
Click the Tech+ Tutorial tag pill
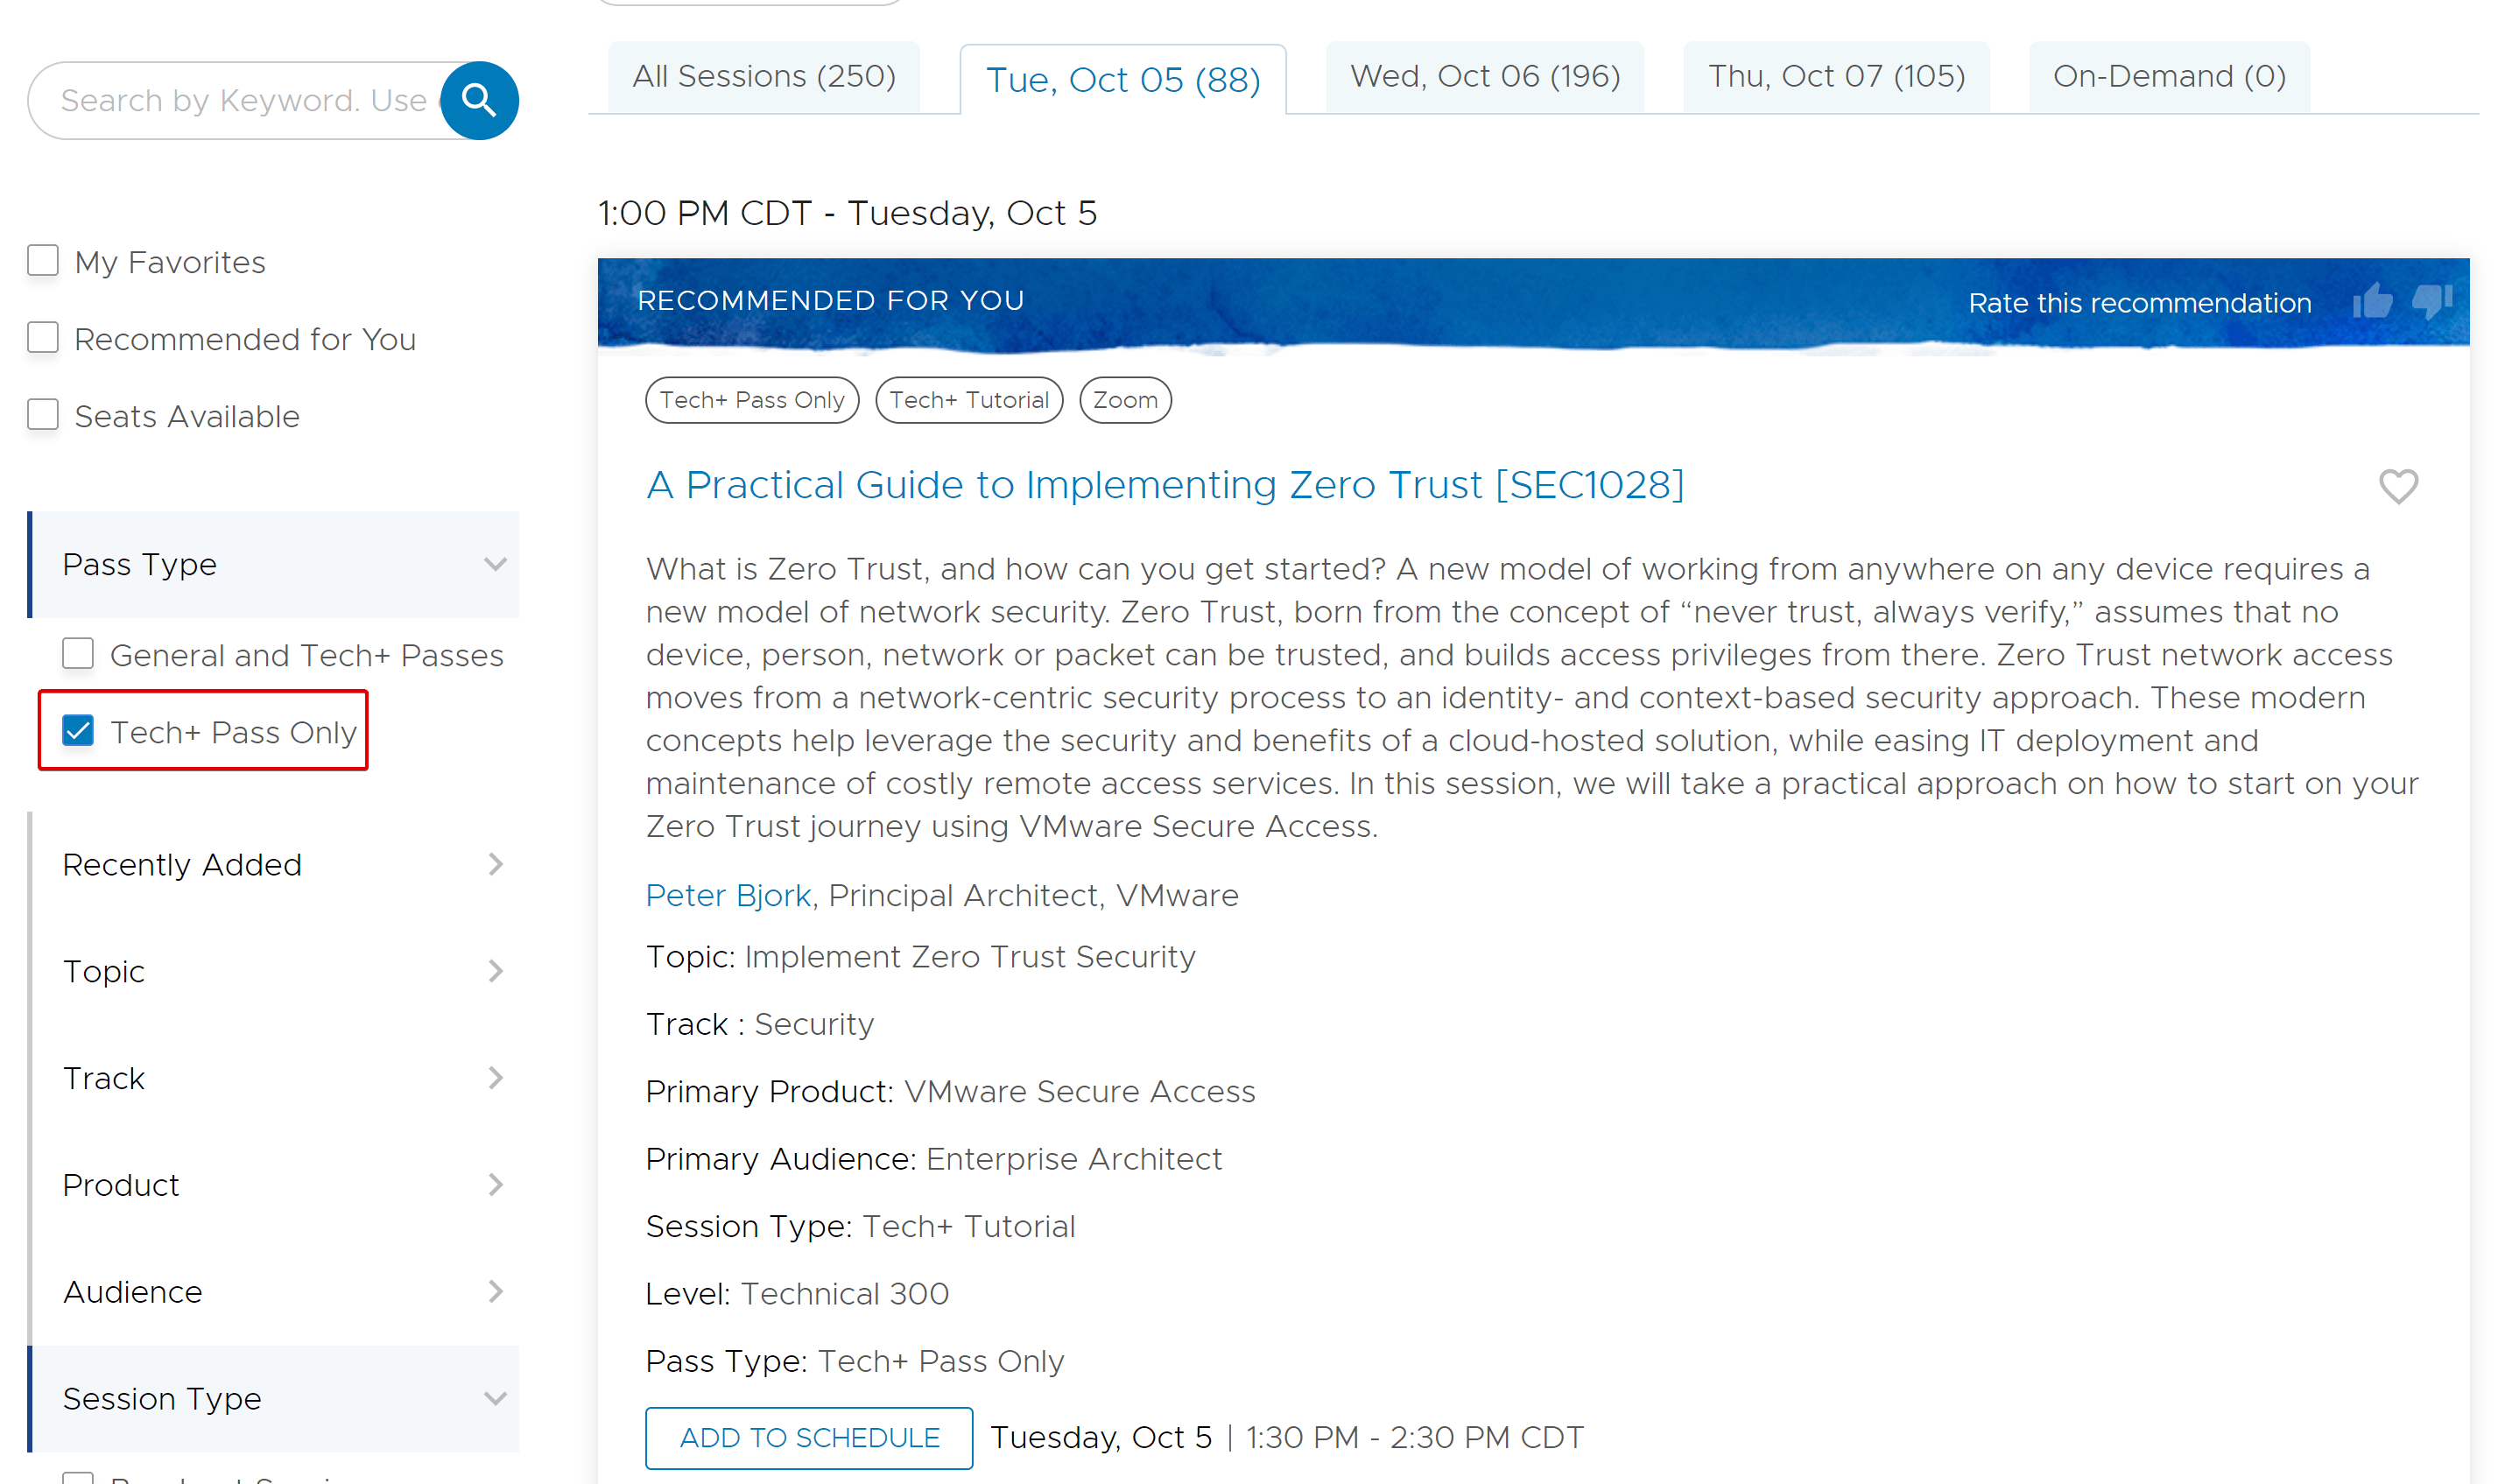click(968, 400)
